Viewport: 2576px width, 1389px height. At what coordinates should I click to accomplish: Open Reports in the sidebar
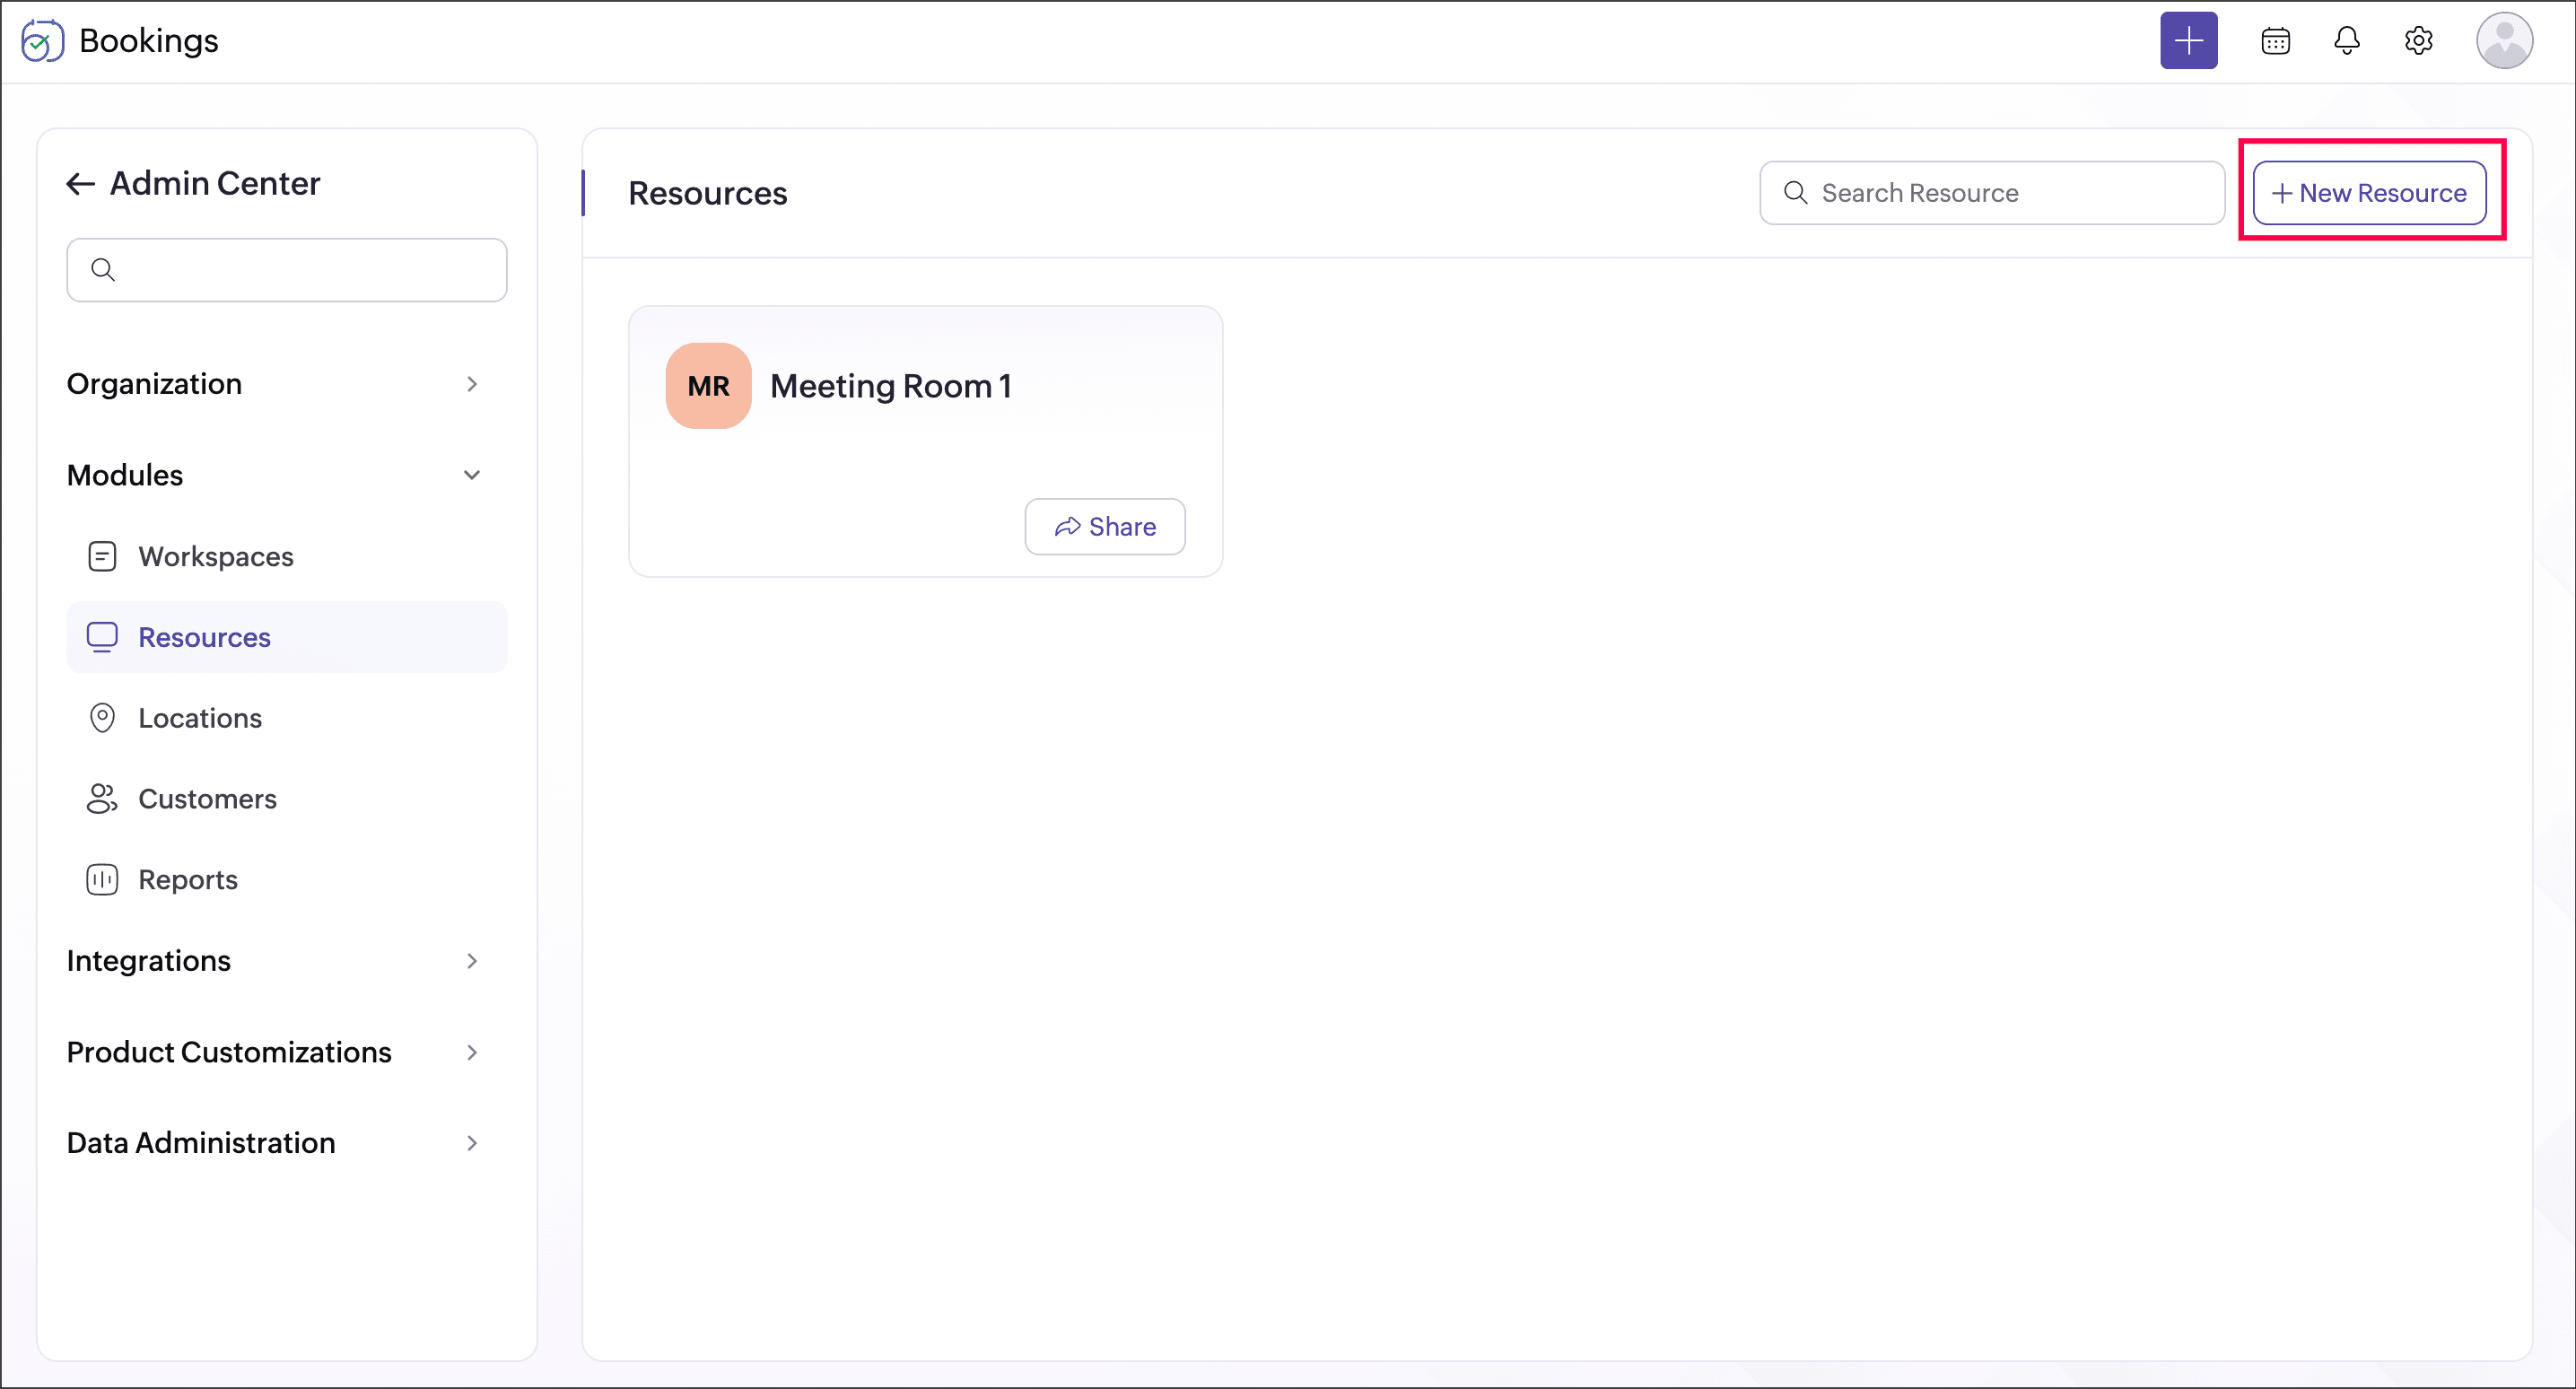287,880
